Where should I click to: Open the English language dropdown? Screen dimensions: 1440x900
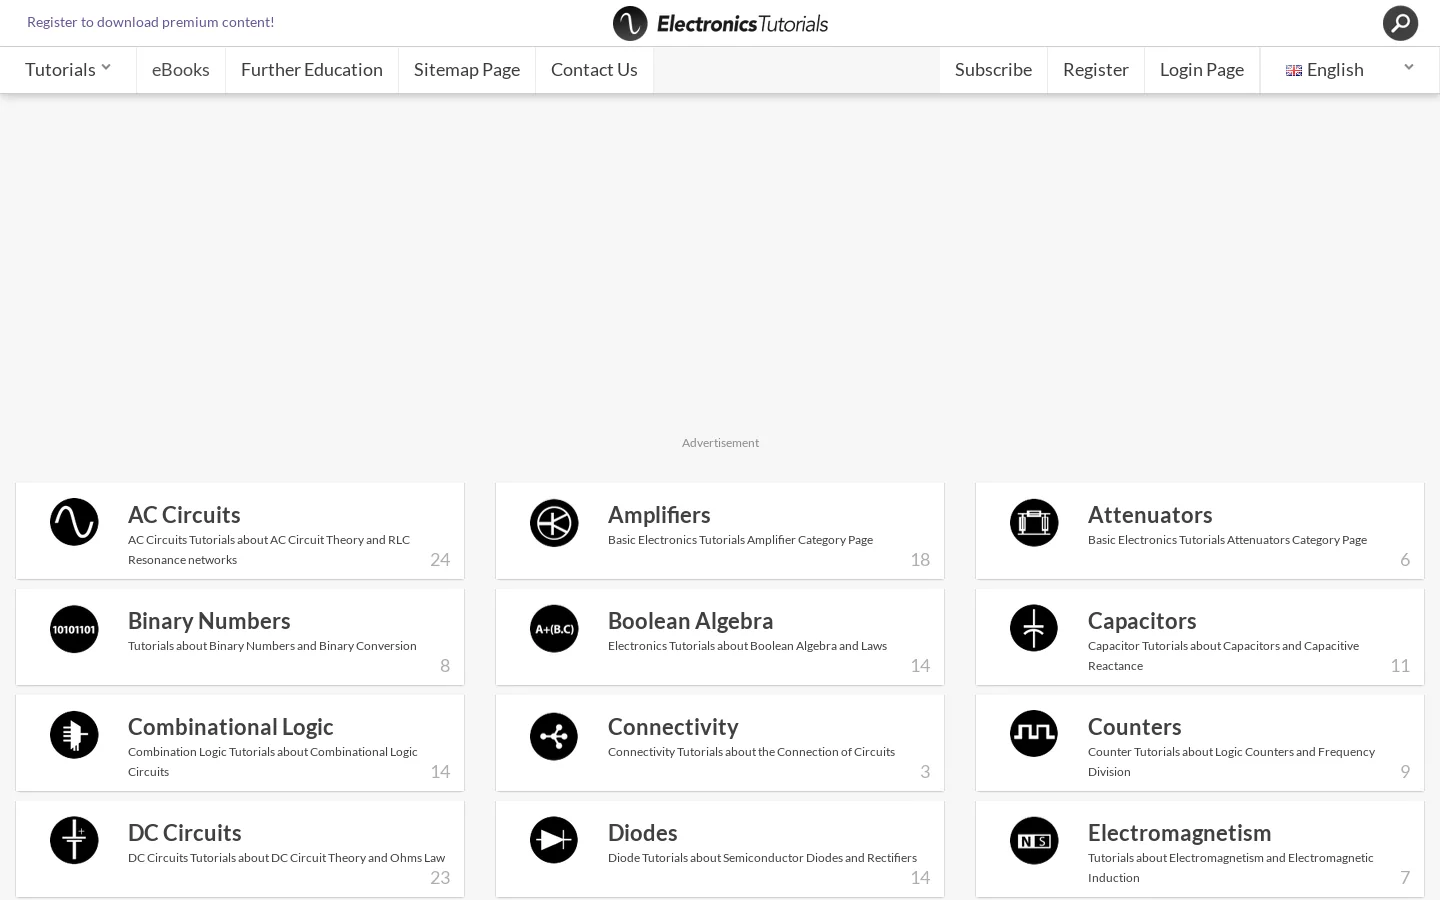[x=1349, y=70]
